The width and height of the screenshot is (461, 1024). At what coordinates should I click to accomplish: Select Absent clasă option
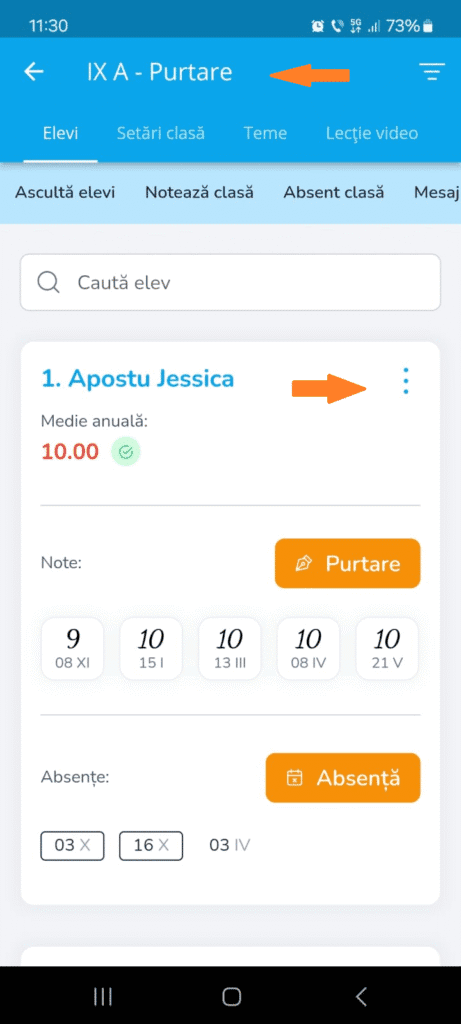(334, 193)
